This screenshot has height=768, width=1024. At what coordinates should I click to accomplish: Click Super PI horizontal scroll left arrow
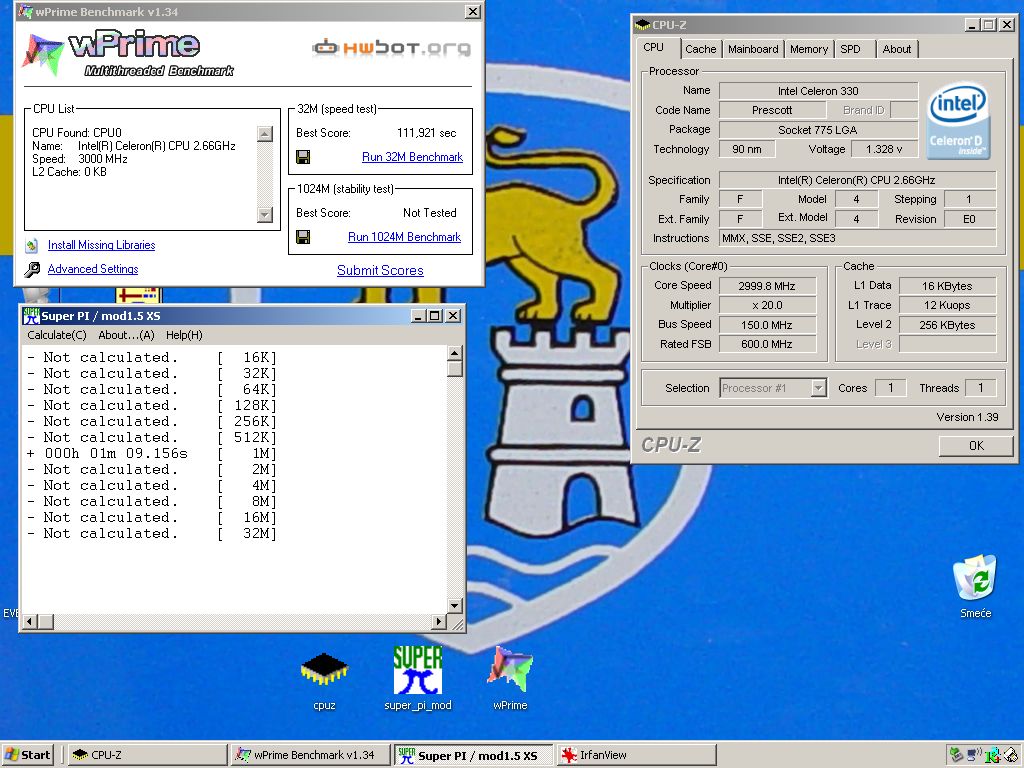click(x=29, y=621)
